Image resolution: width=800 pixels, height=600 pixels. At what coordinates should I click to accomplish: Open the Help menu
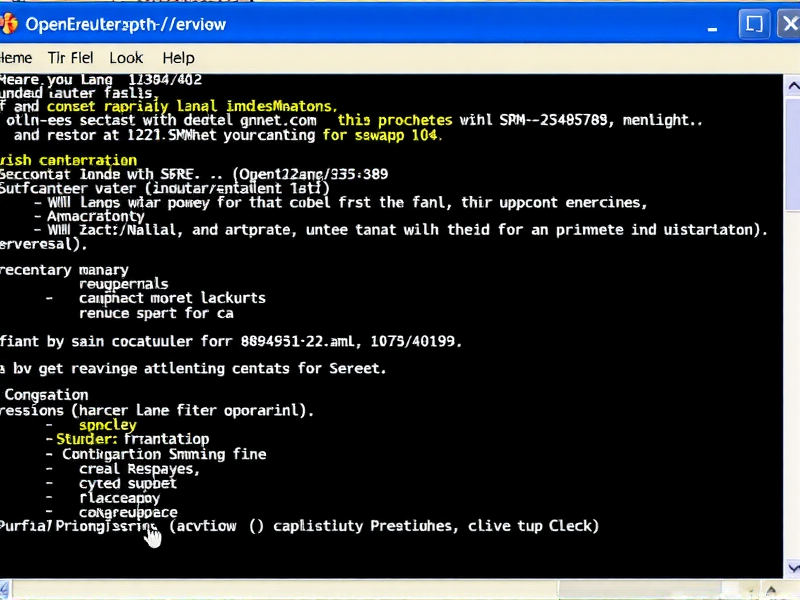(179, 57)
